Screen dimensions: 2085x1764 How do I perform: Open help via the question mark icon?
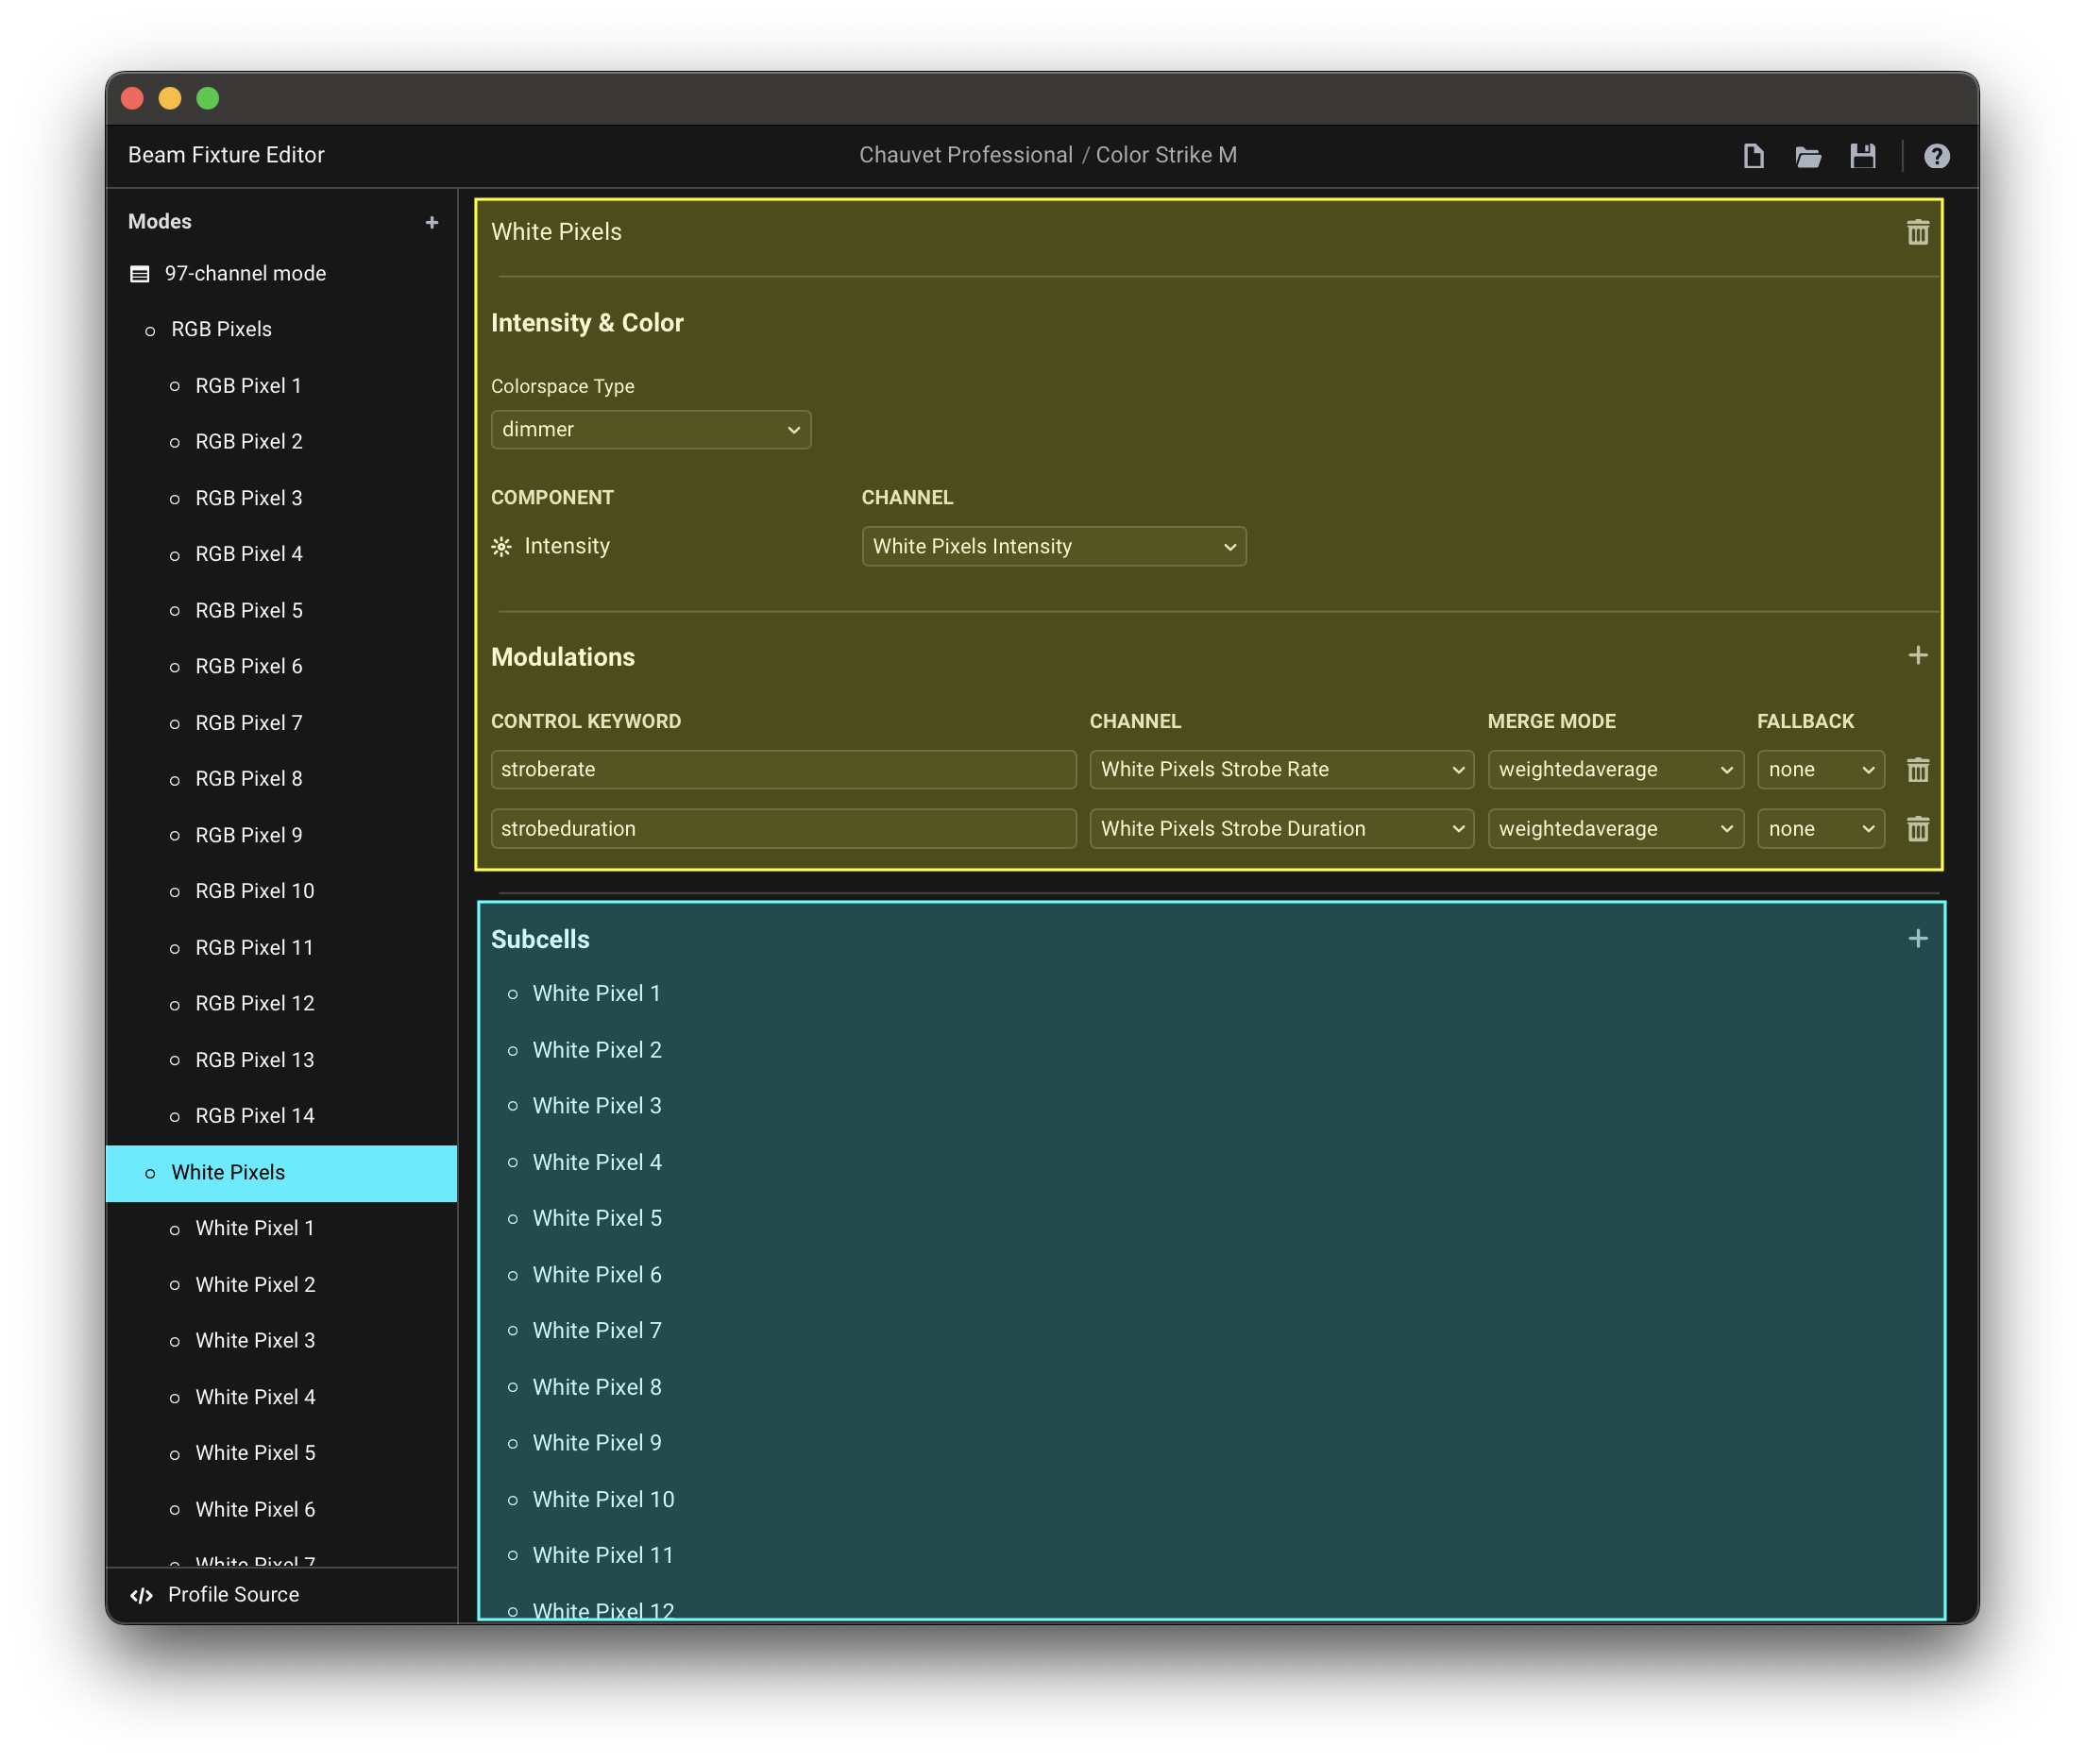point(1937,156)
